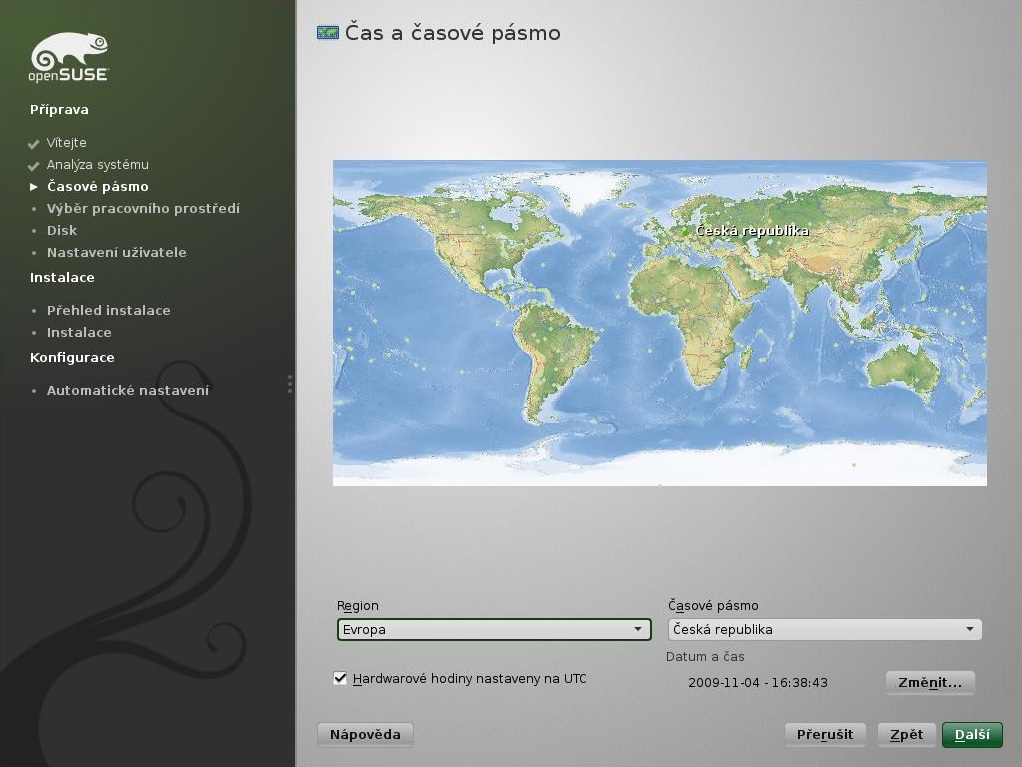
Task: Click the sidebar splitter handle dots
Action: pyautogui.click(x=290, y=384)
